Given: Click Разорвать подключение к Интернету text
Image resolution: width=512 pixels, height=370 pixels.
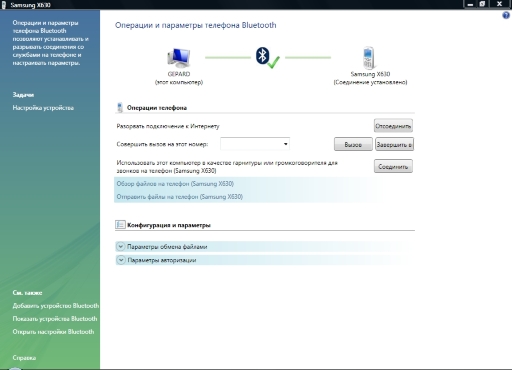Looking at the screenshot, I should click(168, 126).
